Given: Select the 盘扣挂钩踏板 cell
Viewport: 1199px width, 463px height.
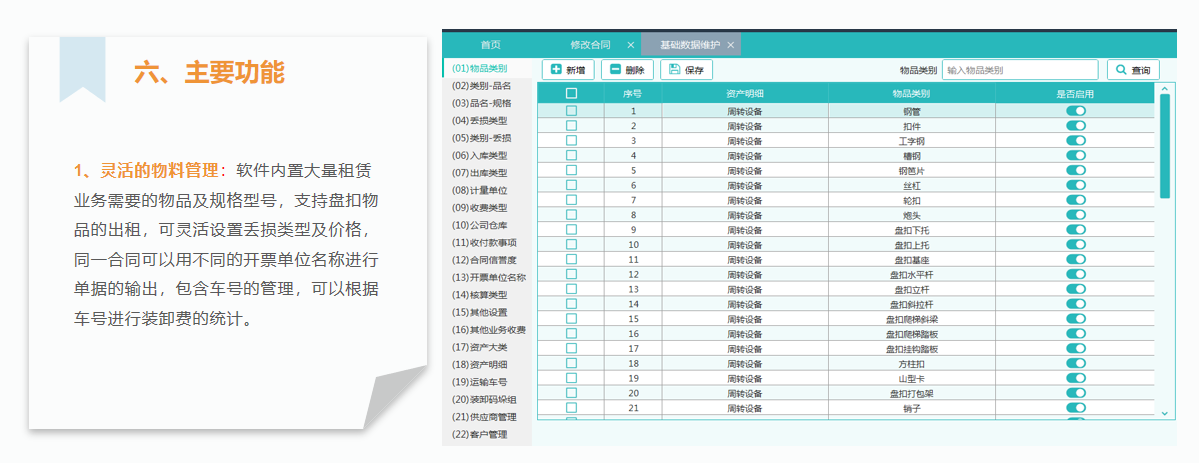Looking at the screenshot, I should coord(911,349).
